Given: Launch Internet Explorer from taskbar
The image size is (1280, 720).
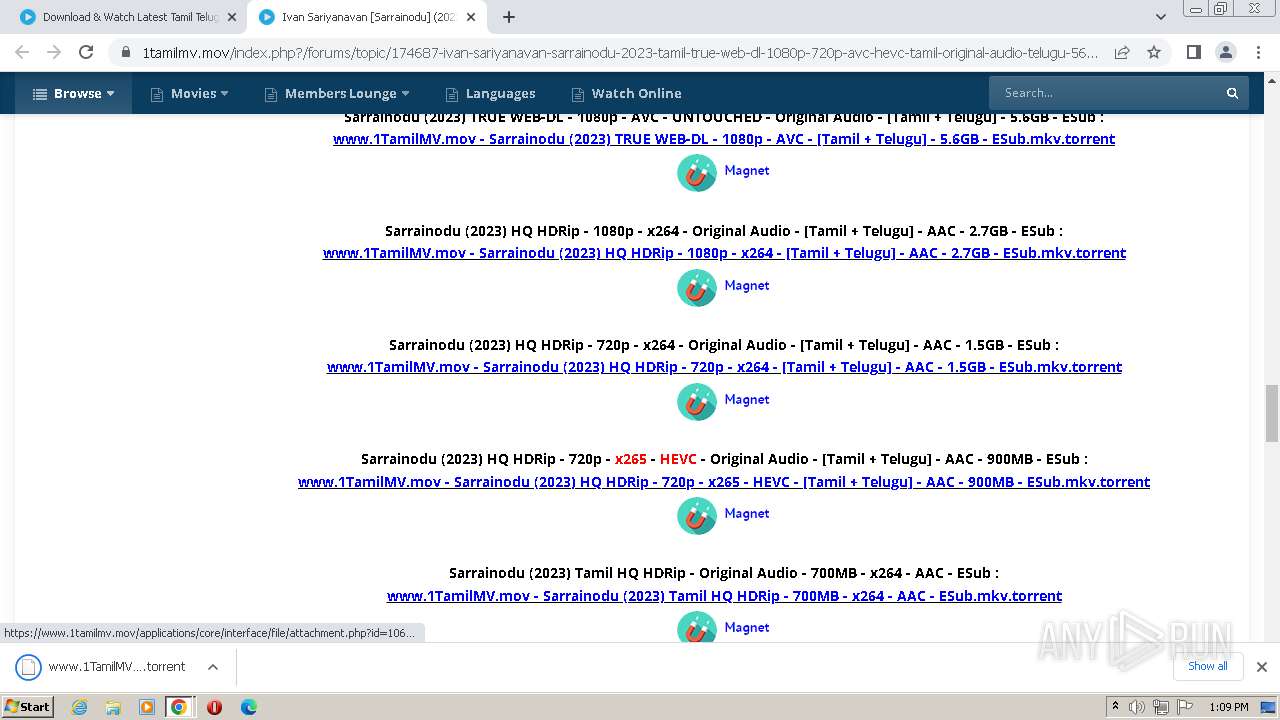Looking at the screenshot, I should [x=80, y=707].
